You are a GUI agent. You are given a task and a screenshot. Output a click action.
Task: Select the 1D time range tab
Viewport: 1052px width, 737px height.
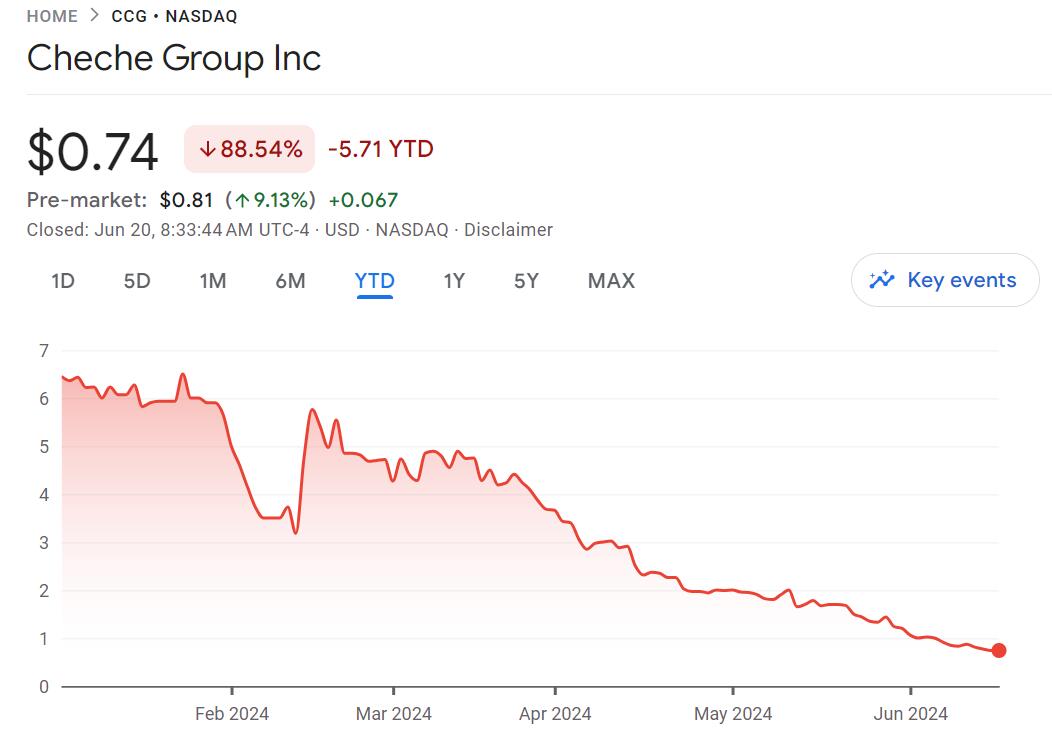(63, 281)
